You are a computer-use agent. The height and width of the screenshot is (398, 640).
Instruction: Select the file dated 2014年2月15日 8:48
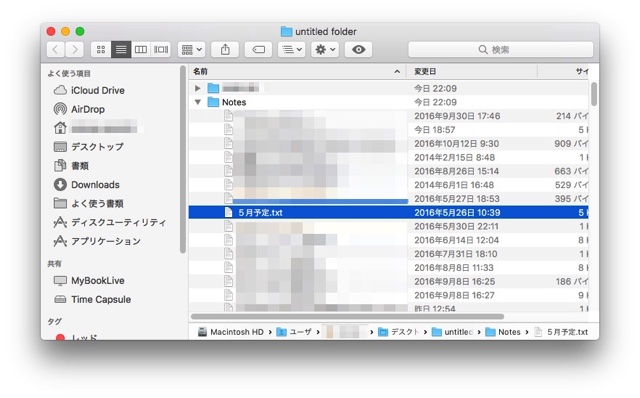pos(389,157)
